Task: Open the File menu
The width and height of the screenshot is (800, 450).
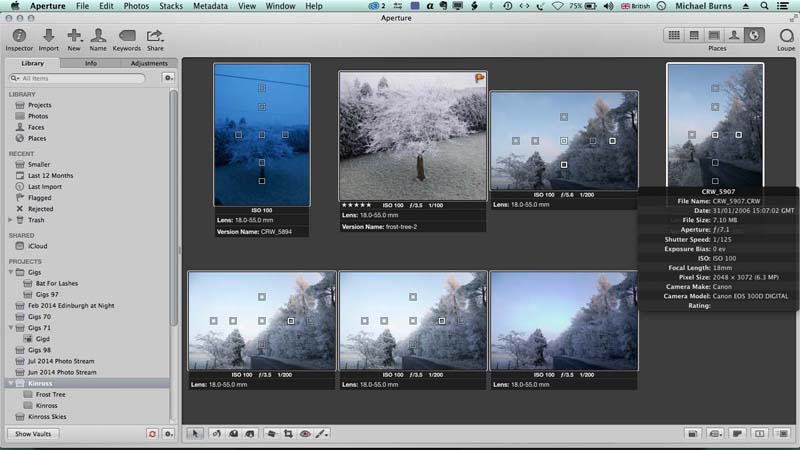Action: (82, 6)
